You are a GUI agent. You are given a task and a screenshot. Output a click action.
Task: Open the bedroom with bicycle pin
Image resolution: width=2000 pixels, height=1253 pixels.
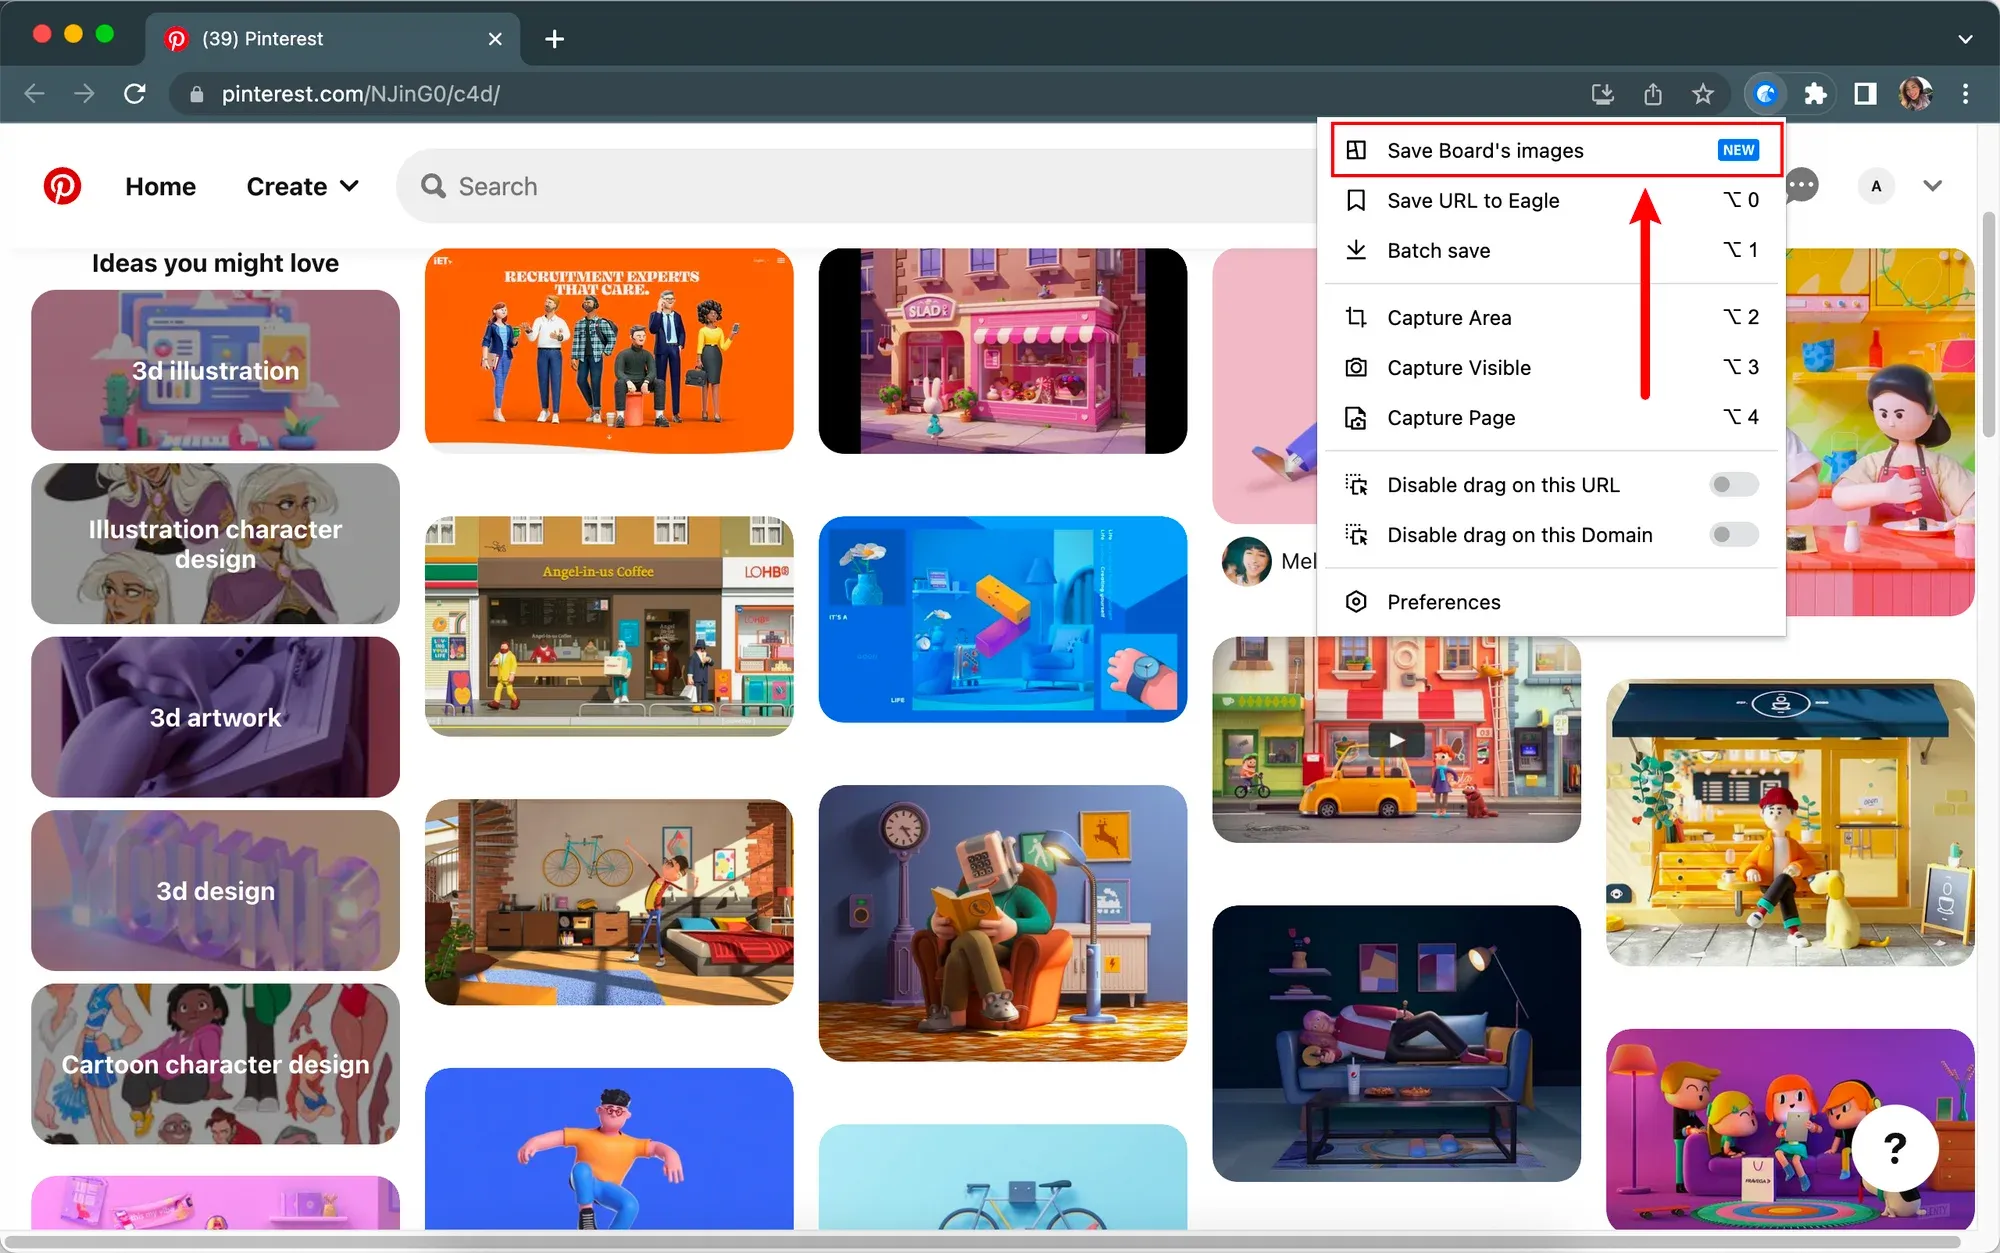coord(609,902)
